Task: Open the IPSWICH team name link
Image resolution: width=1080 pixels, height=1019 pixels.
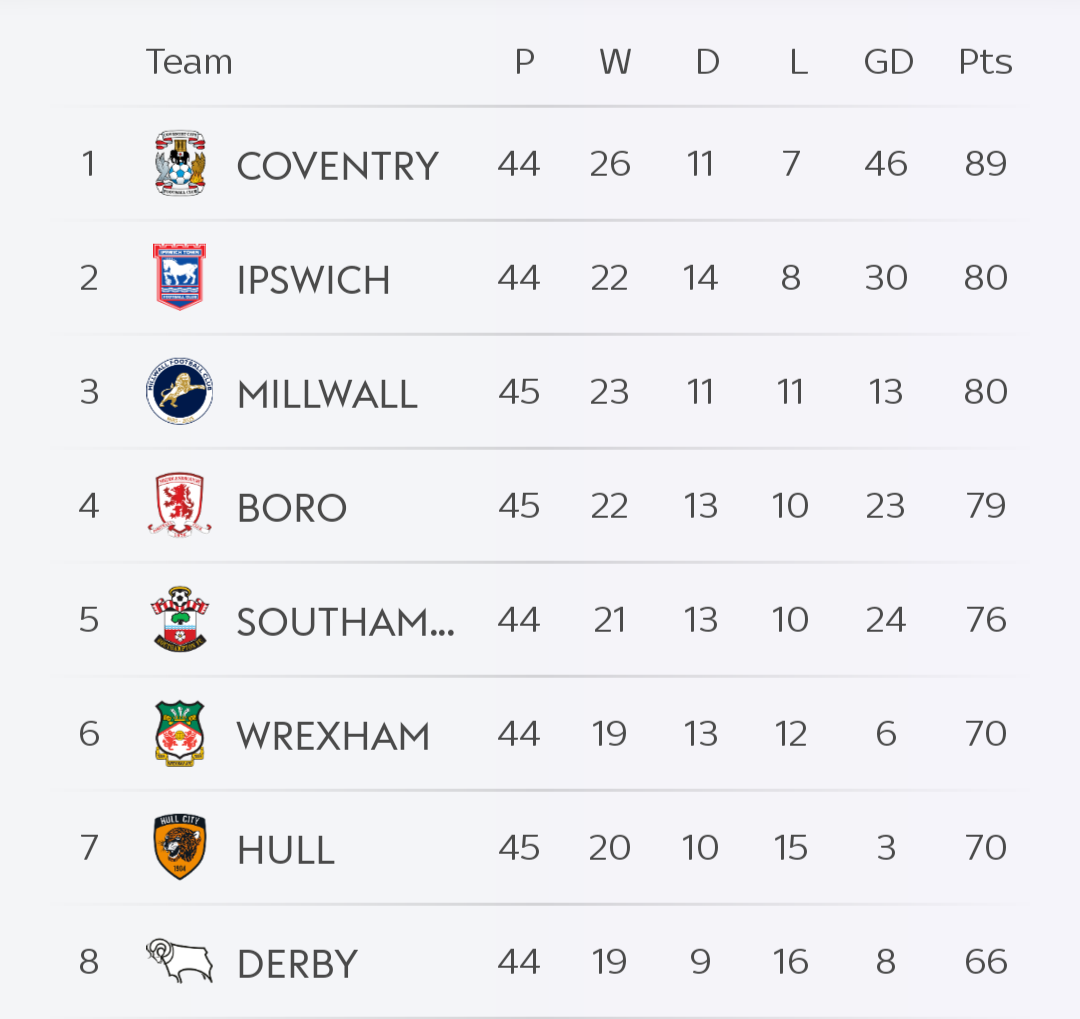Action: 313,280
